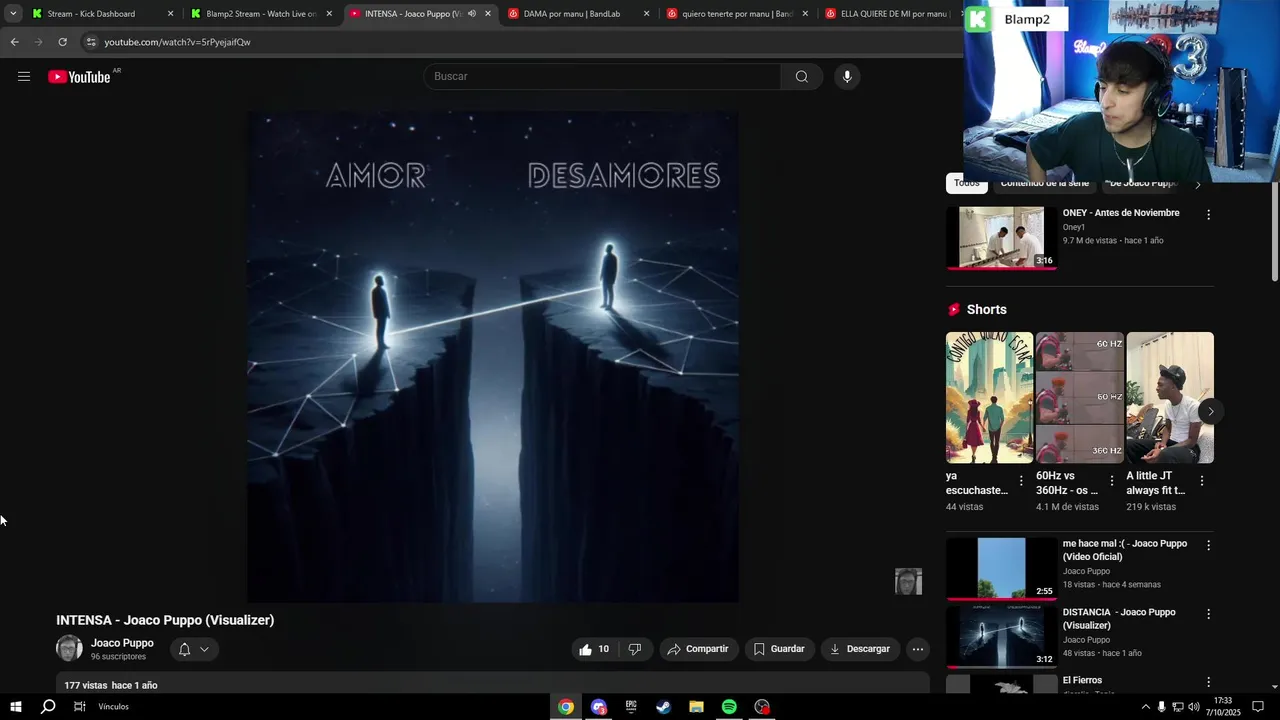Switch to ELLA QUIERE DE MI tab
Screen dimensions: 1280x720
(890, 14)
